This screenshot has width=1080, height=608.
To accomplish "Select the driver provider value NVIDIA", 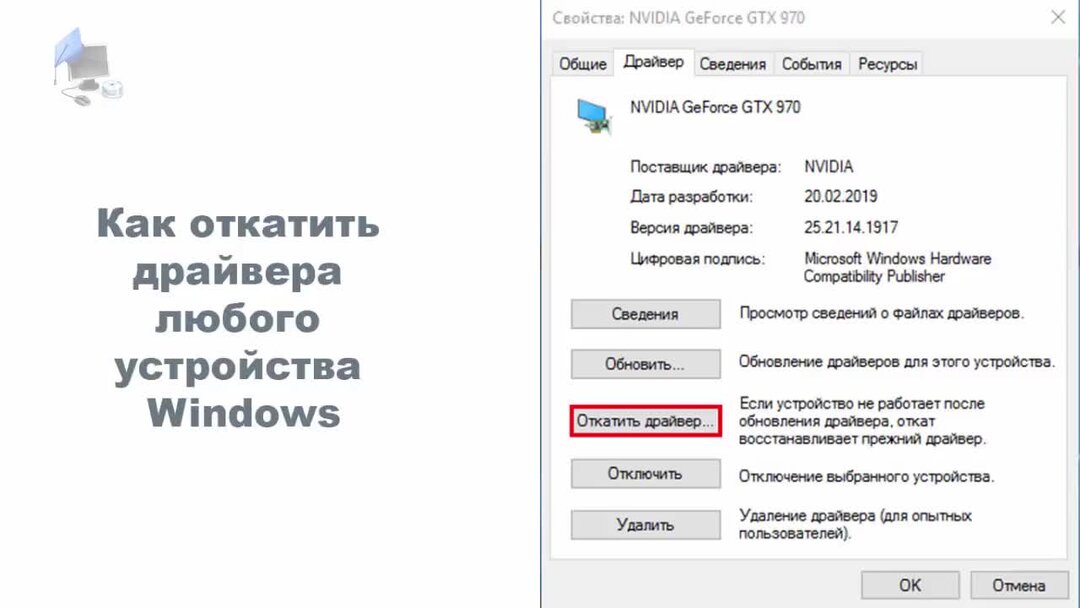I will pyautogui.click(x=829, y=167).
